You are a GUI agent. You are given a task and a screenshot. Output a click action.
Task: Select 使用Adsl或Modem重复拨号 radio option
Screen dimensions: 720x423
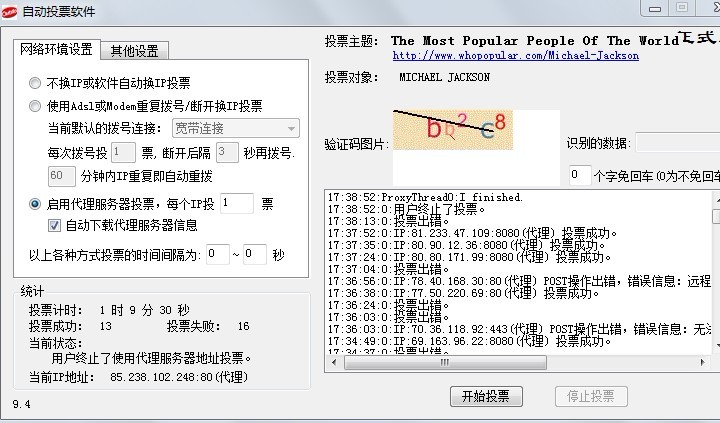[x=35, y=106]
